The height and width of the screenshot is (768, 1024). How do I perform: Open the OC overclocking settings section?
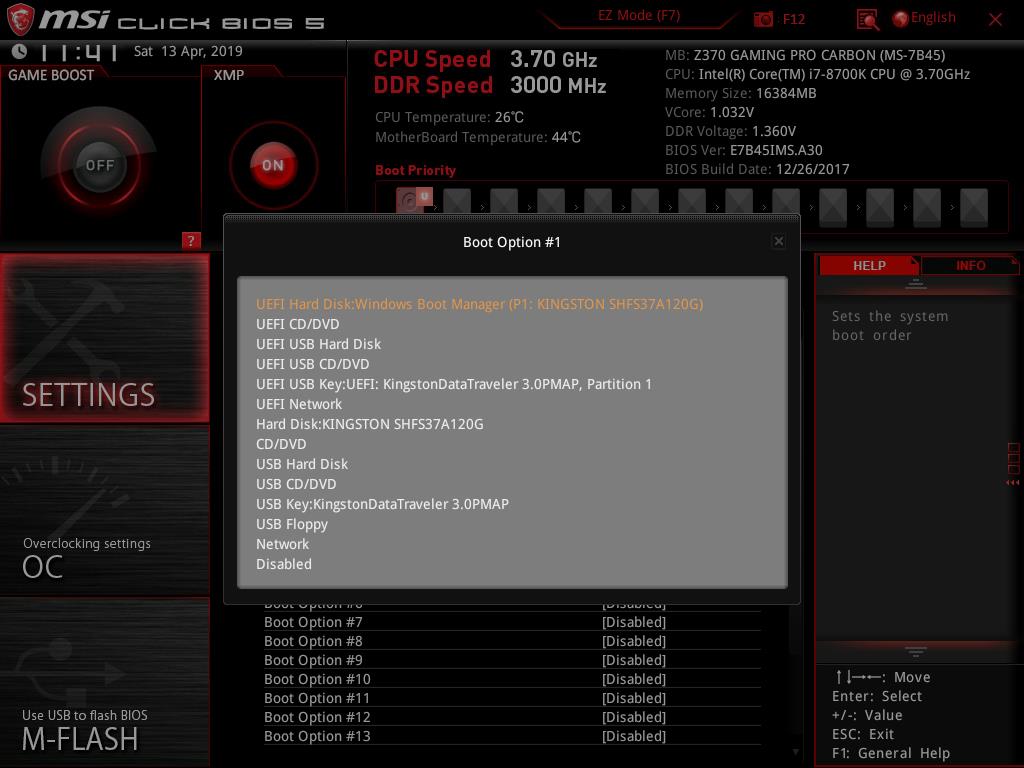[x=104, y=511]
